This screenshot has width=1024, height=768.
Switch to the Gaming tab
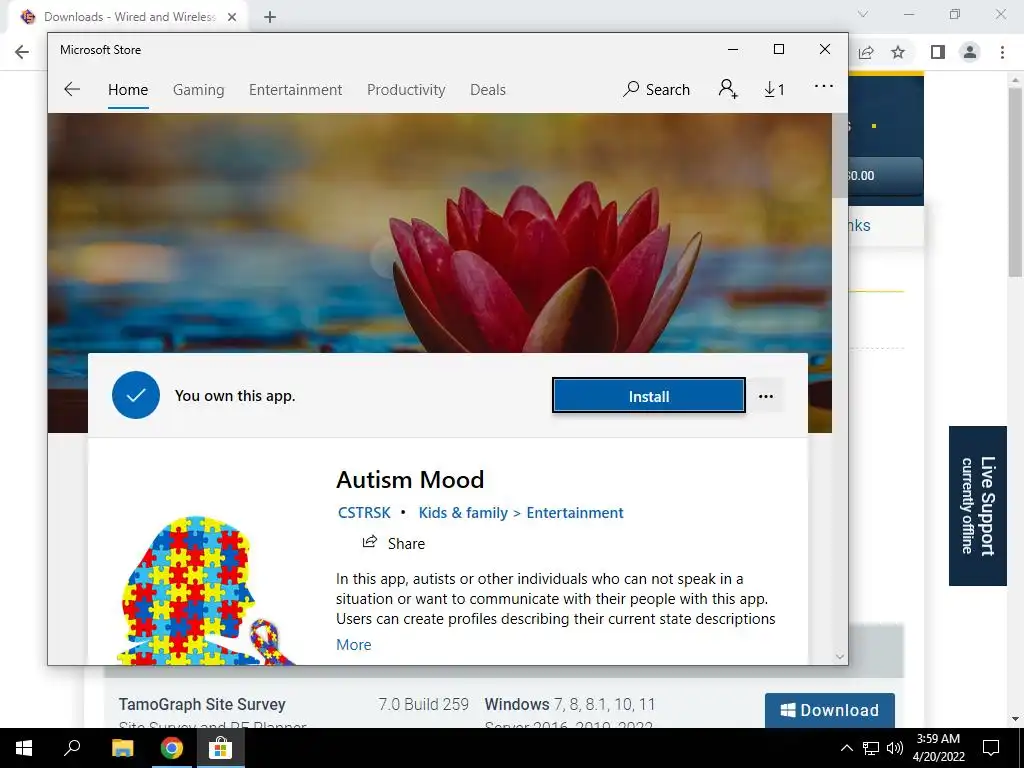click(199, 89)
